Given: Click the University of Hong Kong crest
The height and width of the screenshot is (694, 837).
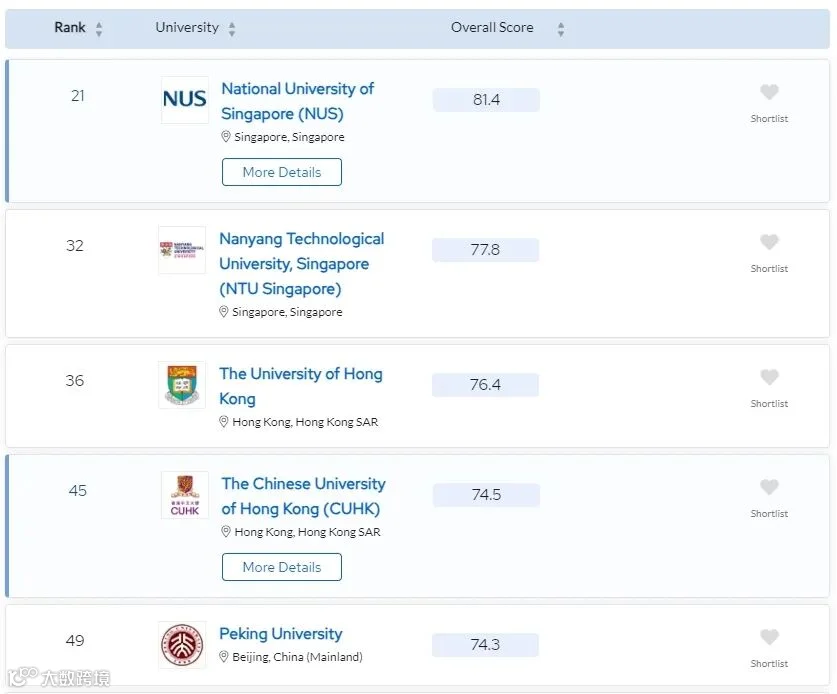Looking at the screenshot, I should [182, 385].
